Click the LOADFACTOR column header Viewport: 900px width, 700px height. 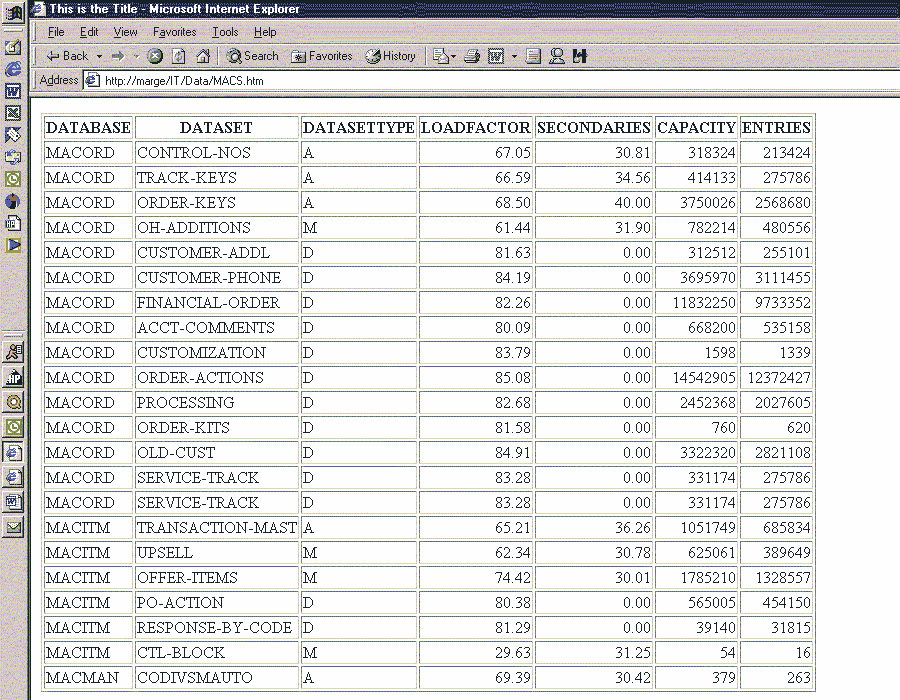pyautogui.click(x=476, y=127)
